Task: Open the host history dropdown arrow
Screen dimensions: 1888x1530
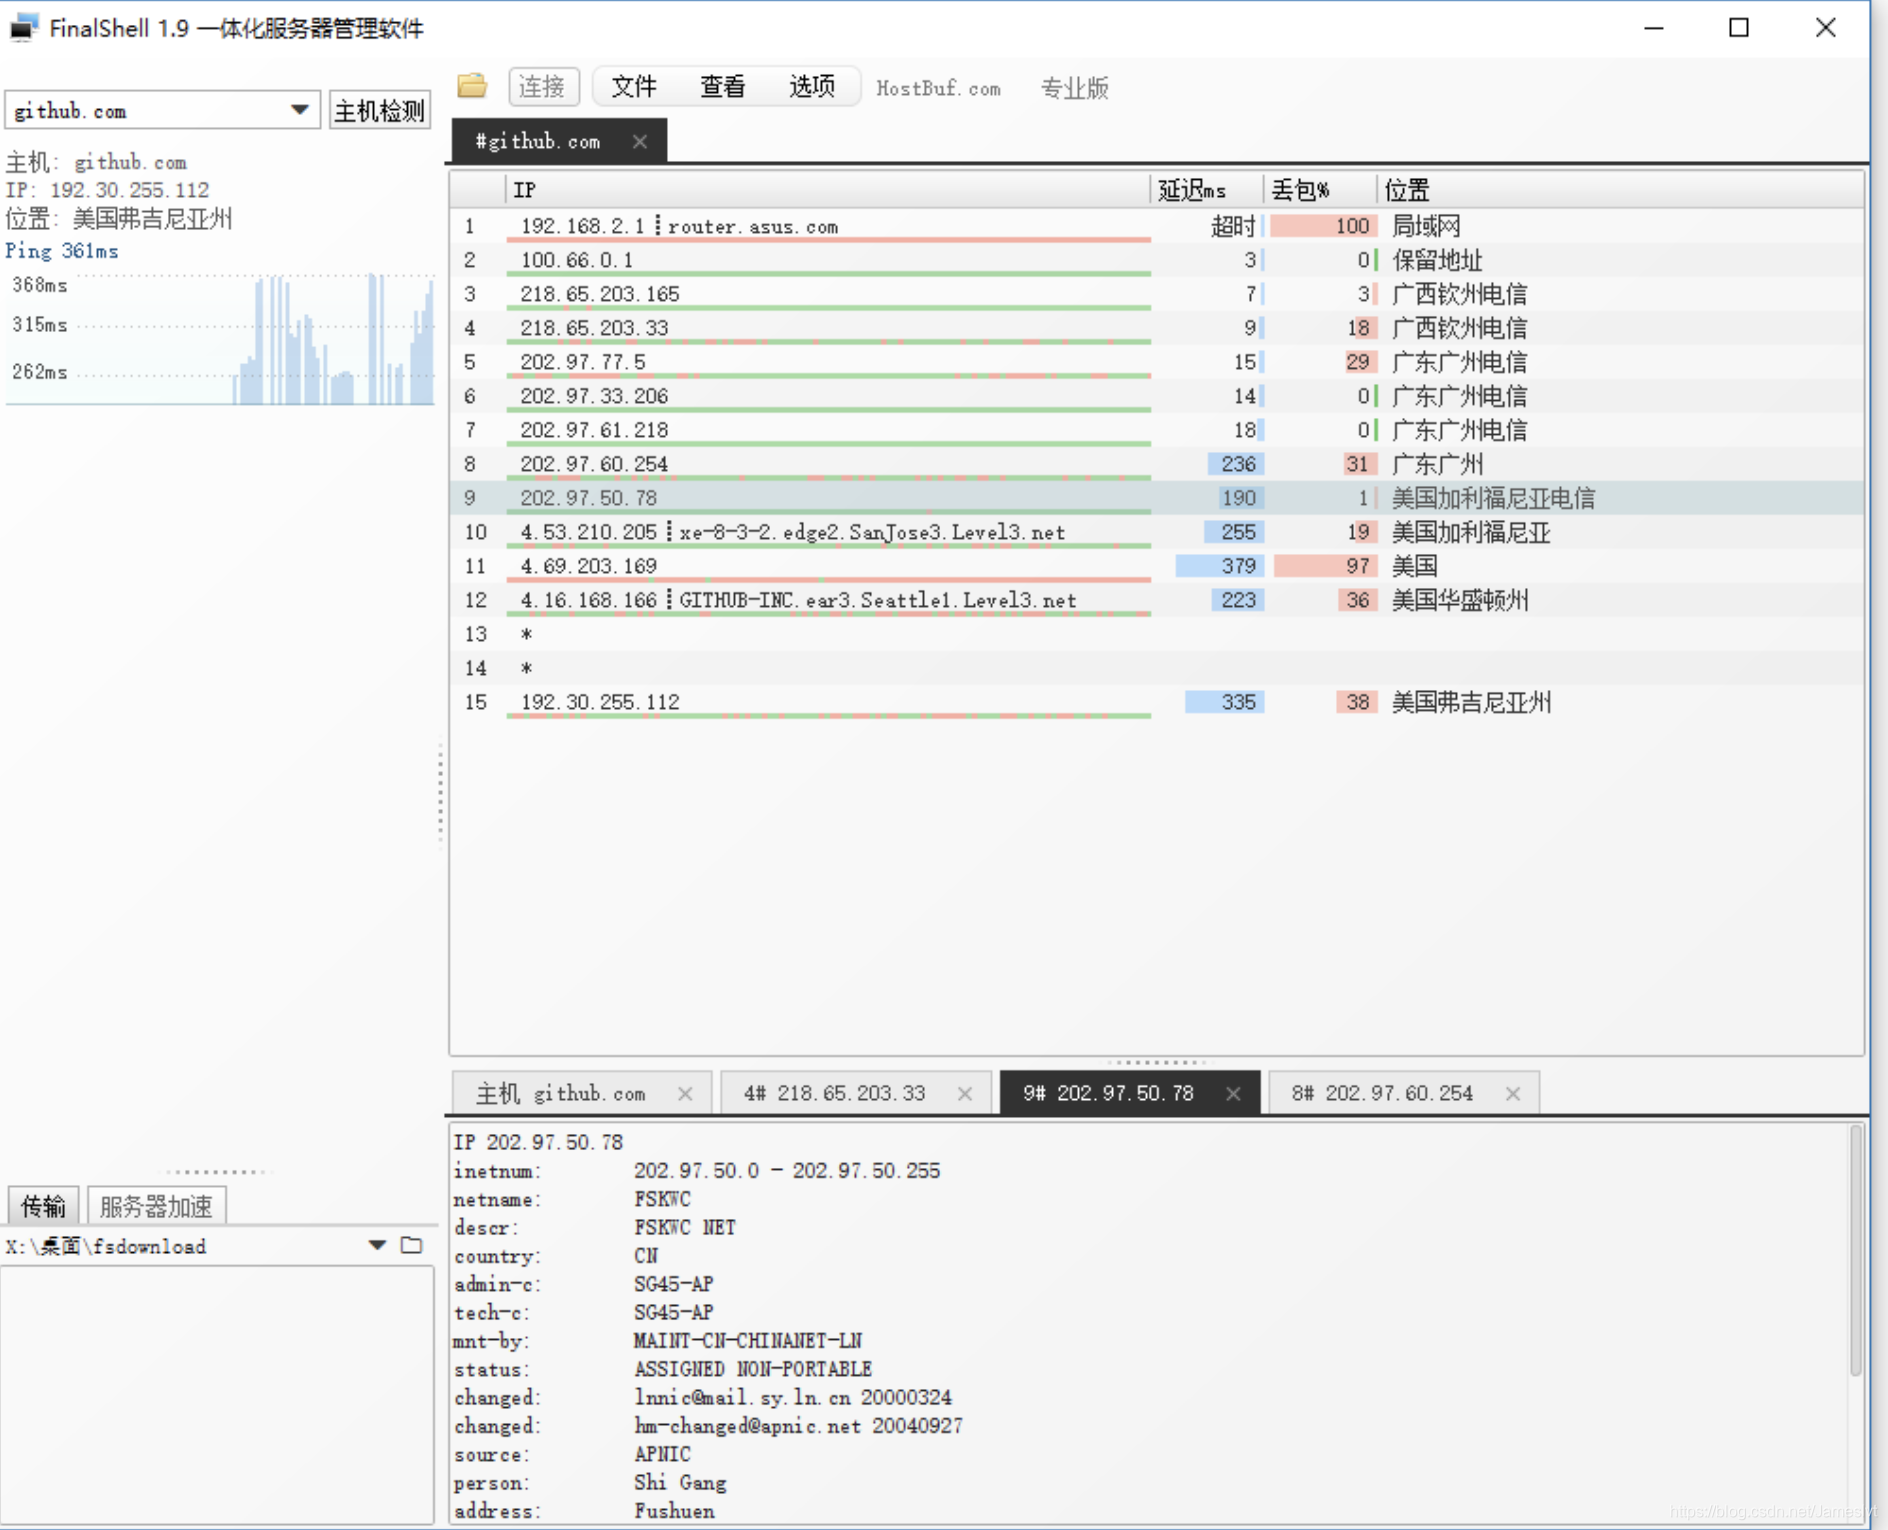Action: click(299, 110)
